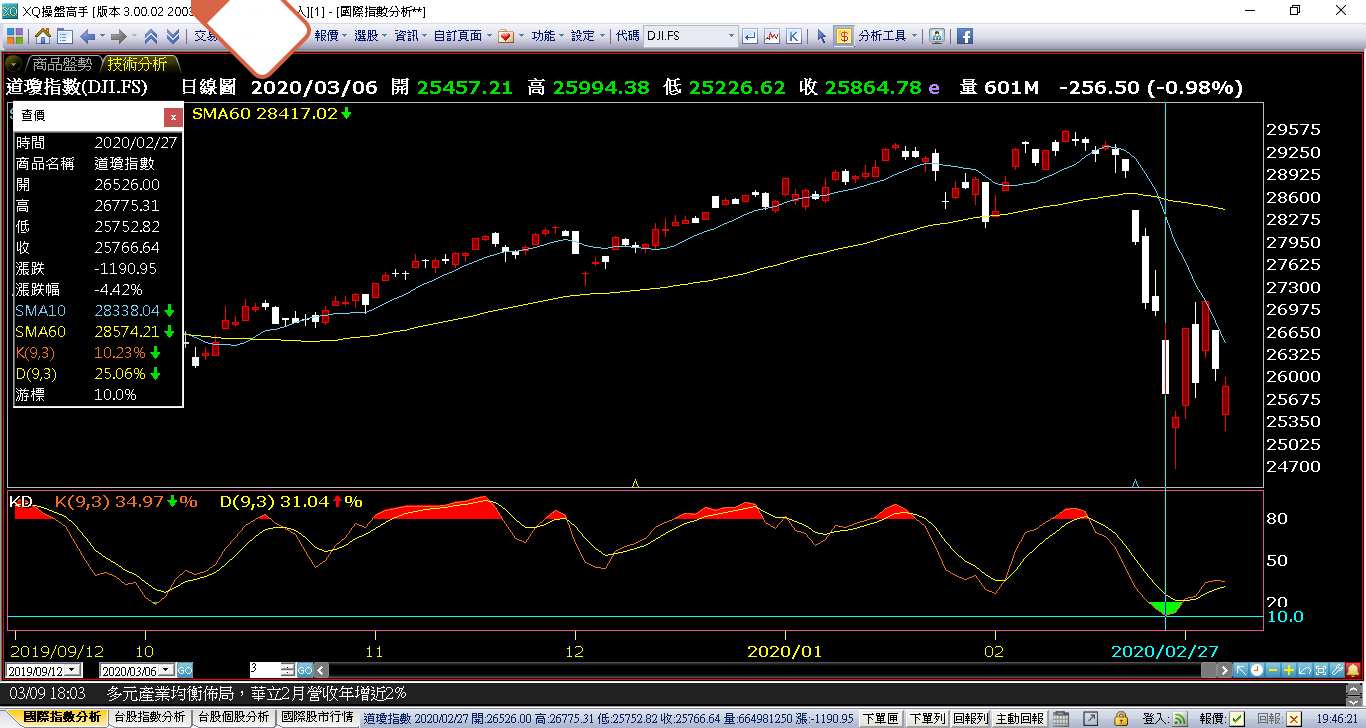
Task: Click the Facebook icon in the toolbar
Action: point(965,36)
